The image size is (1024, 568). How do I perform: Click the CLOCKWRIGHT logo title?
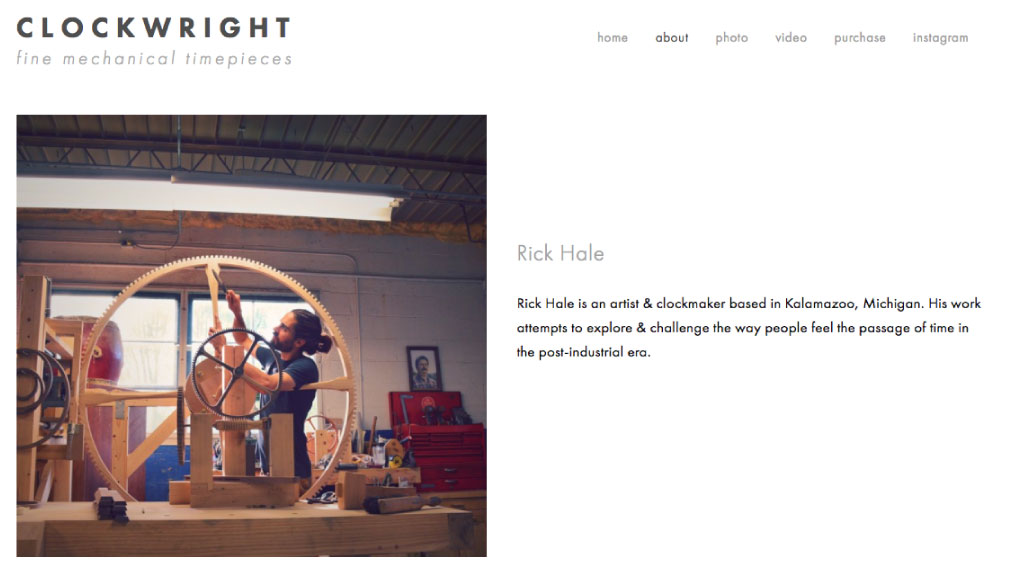tap(153, 27)
